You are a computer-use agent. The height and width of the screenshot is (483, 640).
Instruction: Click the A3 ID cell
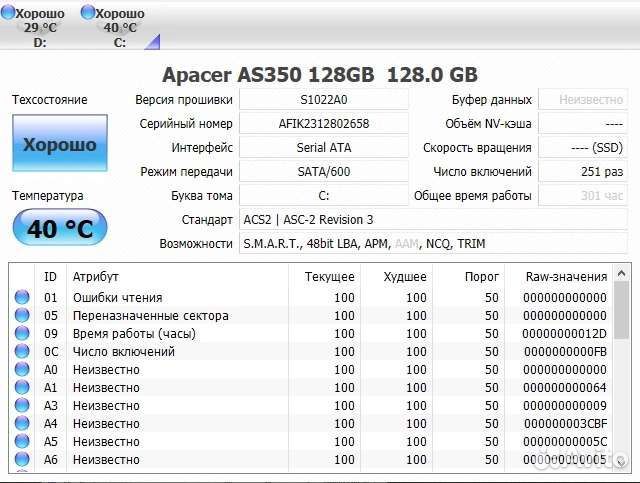click(x=51, y=405)
